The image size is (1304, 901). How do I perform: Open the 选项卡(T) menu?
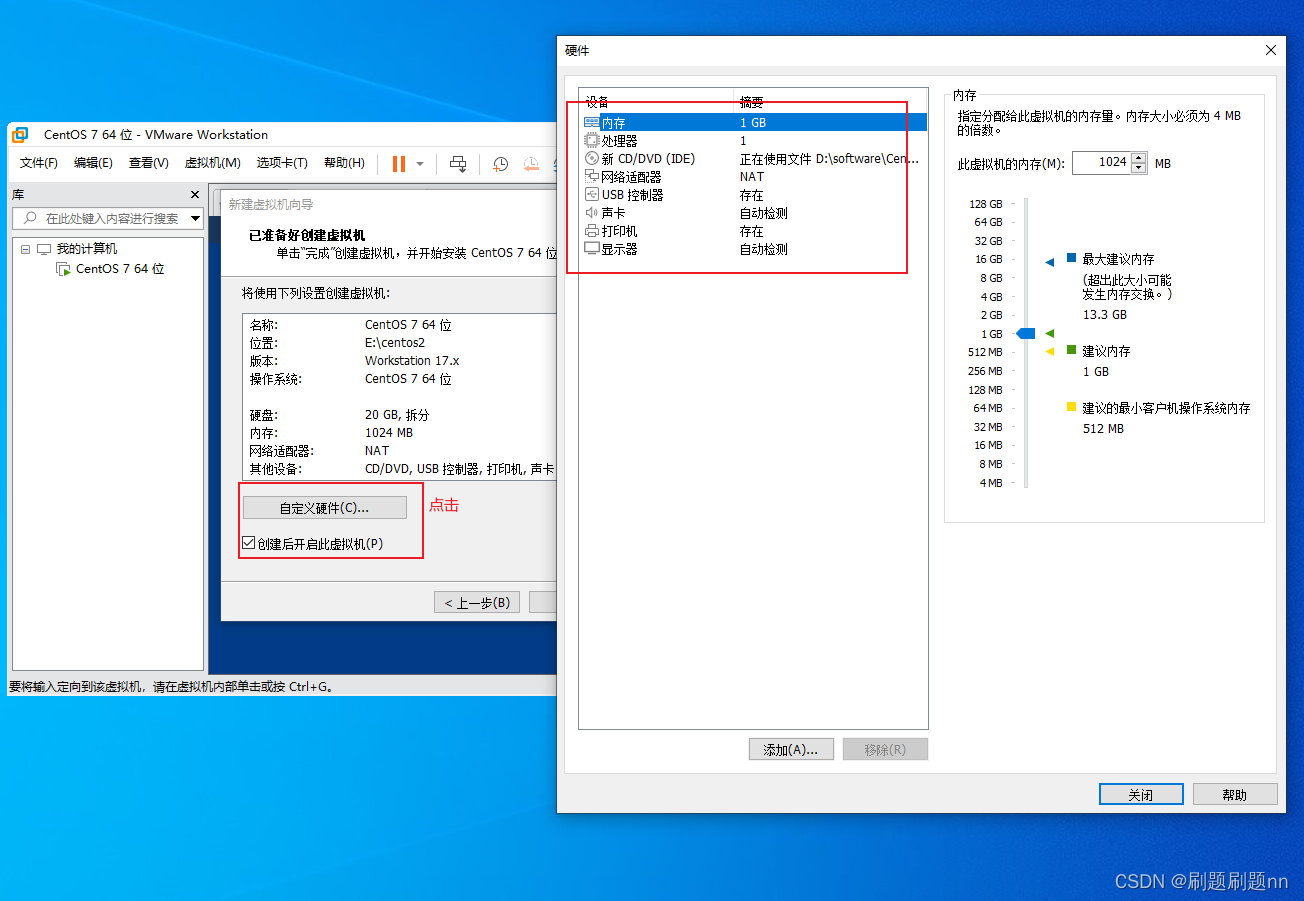tap(282, 163)
